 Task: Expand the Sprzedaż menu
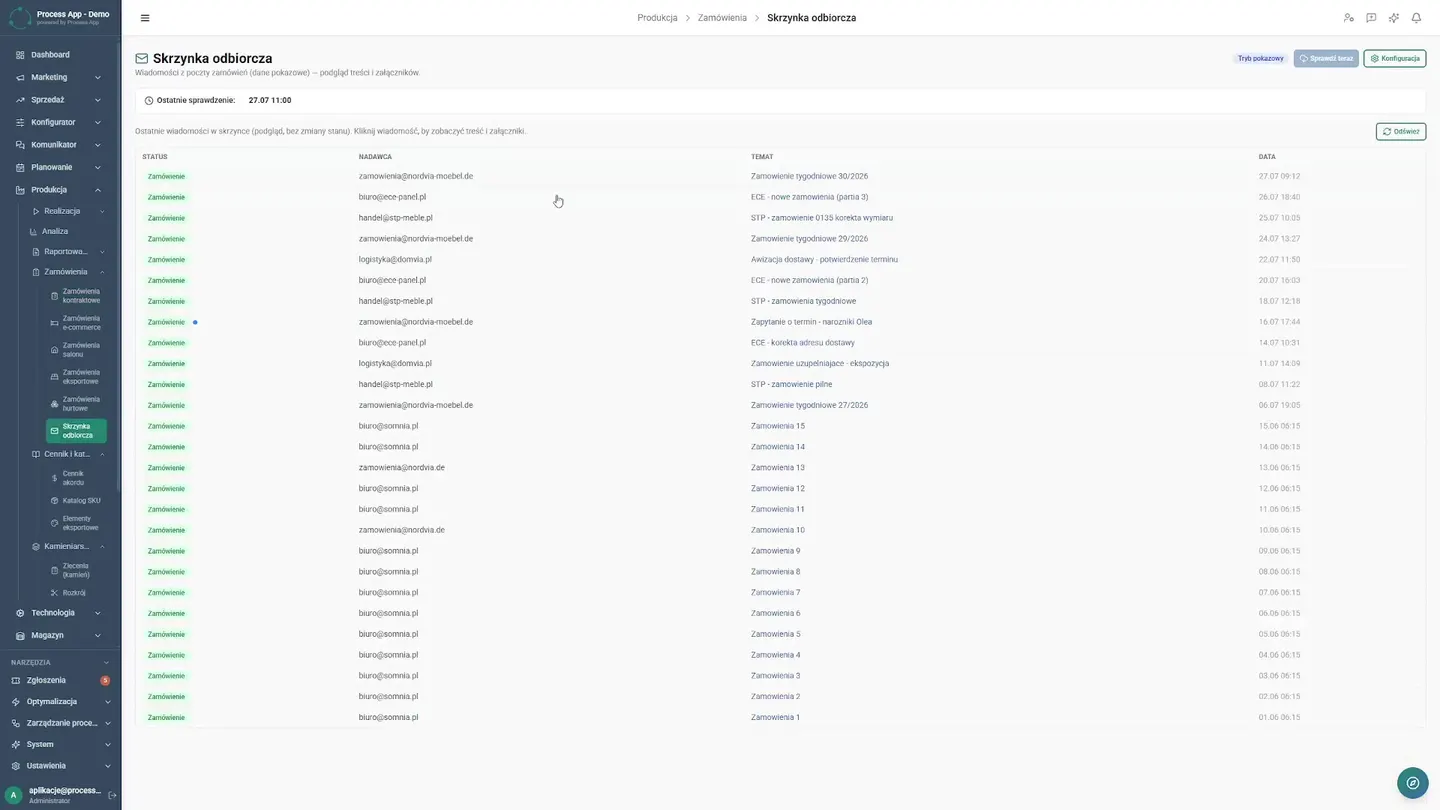(60, 100)
